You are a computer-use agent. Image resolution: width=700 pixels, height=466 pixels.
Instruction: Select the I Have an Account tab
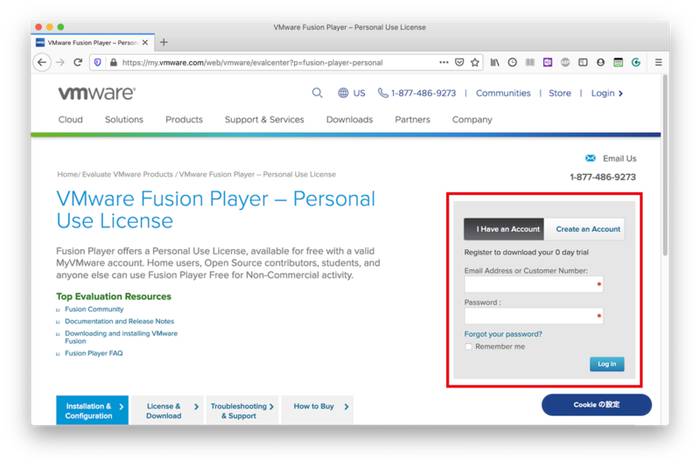click(x=504, y=229)
